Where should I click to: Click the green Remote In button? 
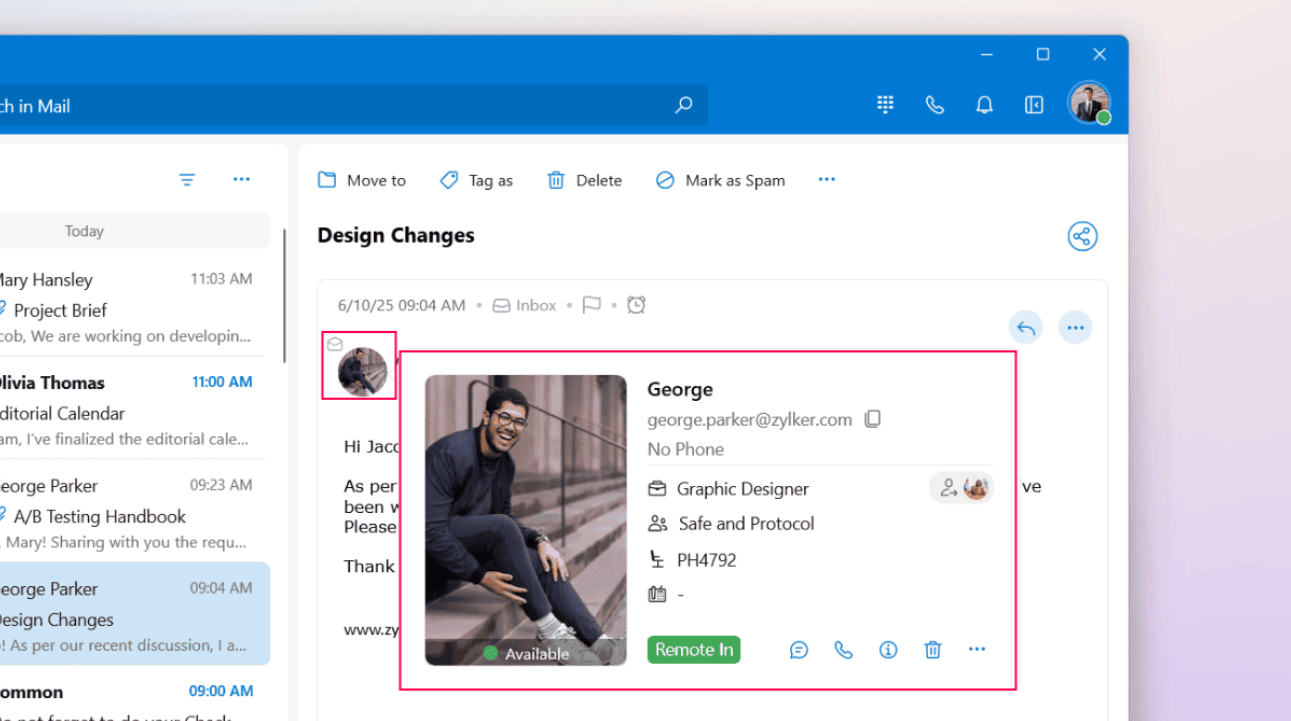point(694,650)
